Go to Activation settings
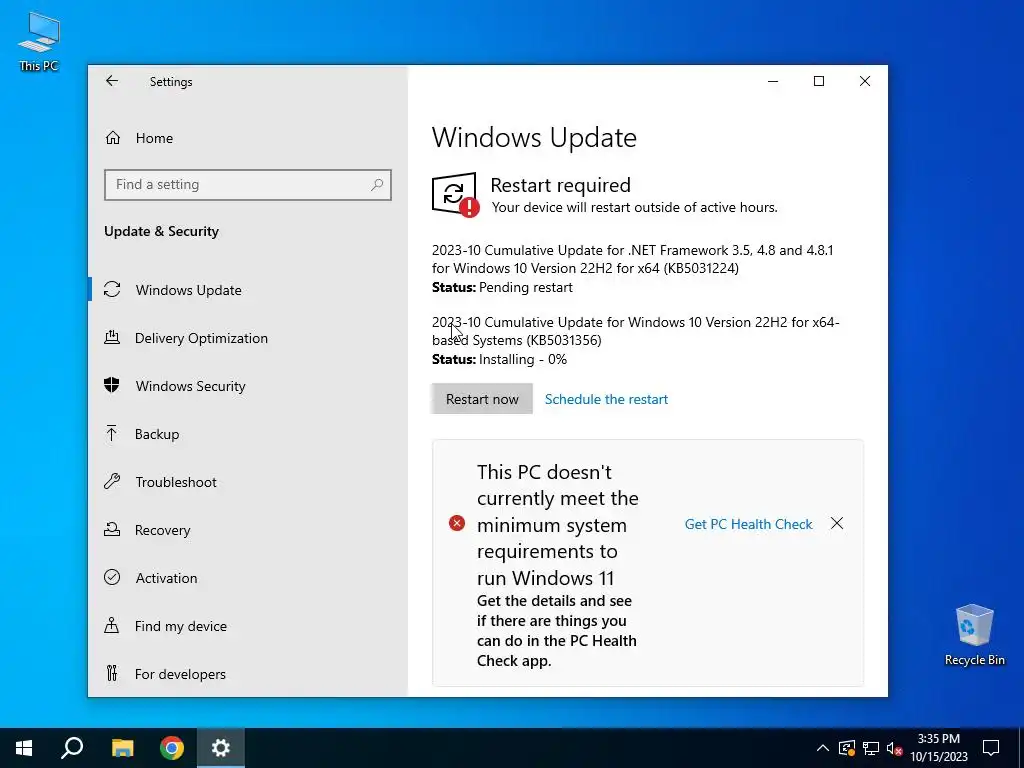Image resolution: width=1024 pixels, height=768 pixels. [x=248, y=577]
